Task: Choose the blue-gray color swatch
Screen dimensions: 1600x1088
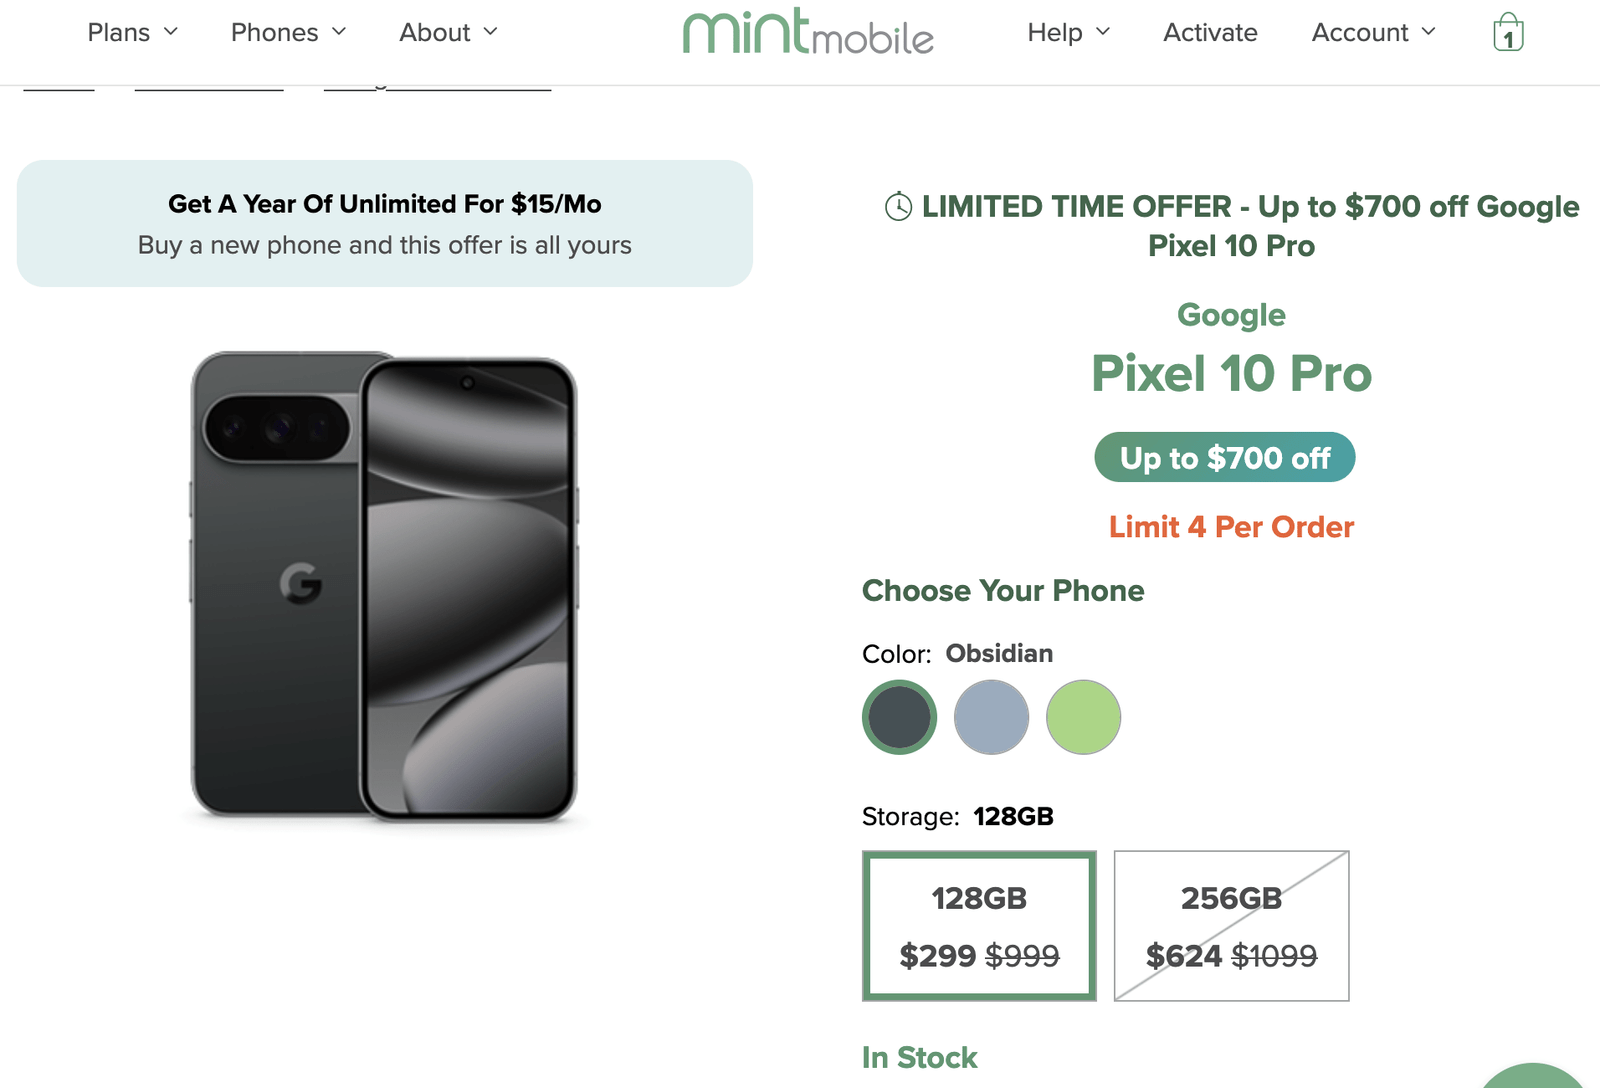Action: [991, 717]
